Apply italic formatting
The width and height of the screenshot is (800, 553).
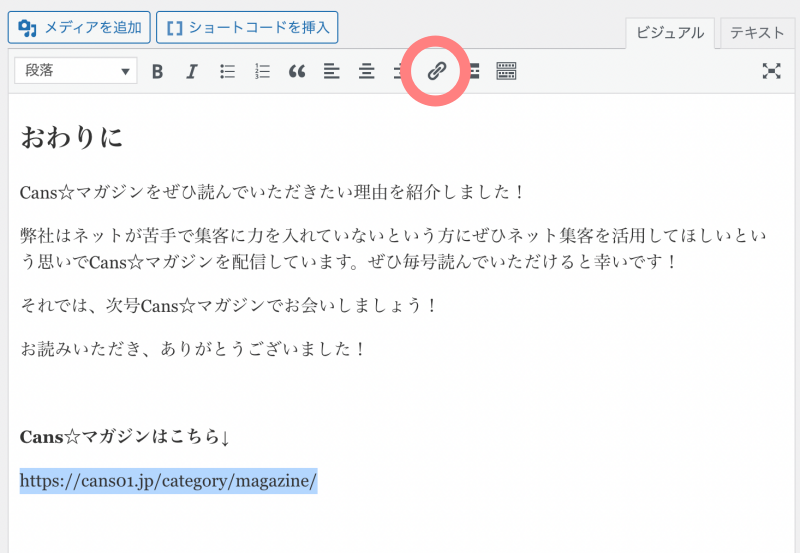(x=192, y=71)
